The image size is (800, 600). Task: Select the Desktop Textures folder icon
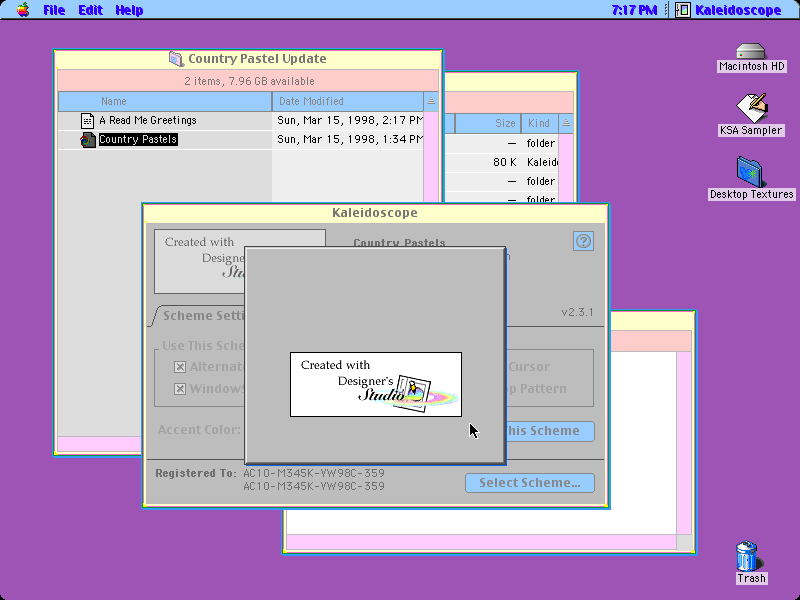click(750, 172)
